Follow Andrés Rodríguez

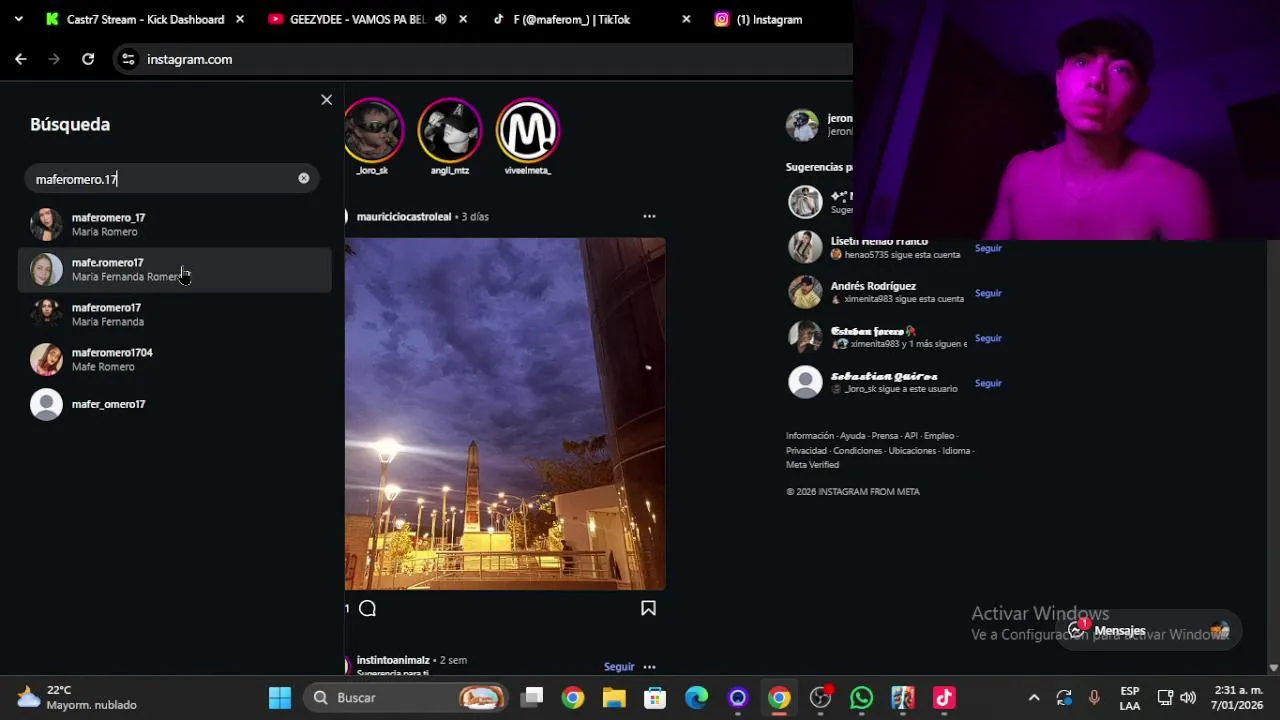pyautogui.click(x=988, y=293)
